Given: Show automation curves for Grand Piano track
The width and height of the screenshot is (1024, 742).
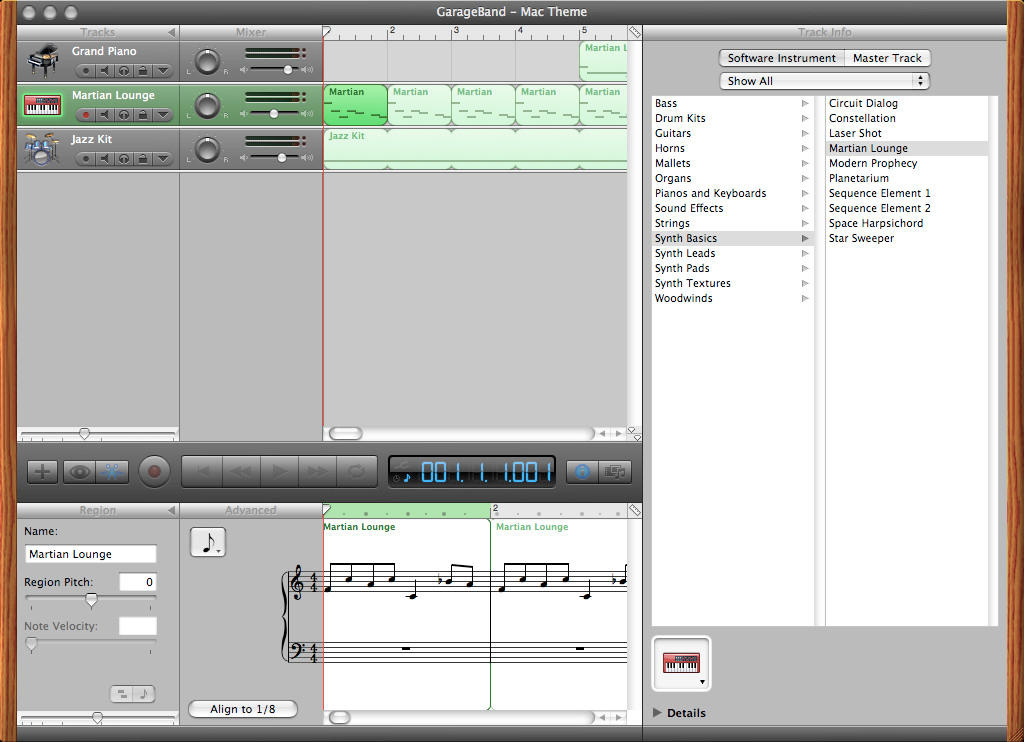Looking at the screenshot, I should click(163, 71).
